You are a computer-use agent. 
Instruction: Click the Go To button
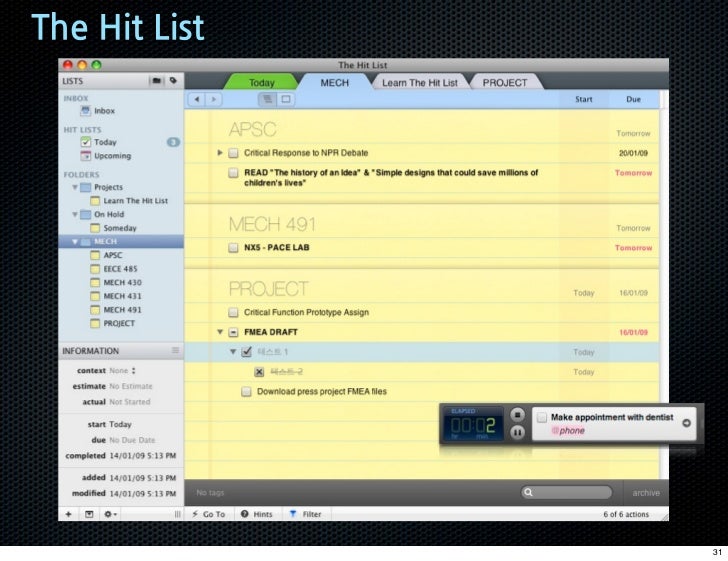tap(208, 514)
